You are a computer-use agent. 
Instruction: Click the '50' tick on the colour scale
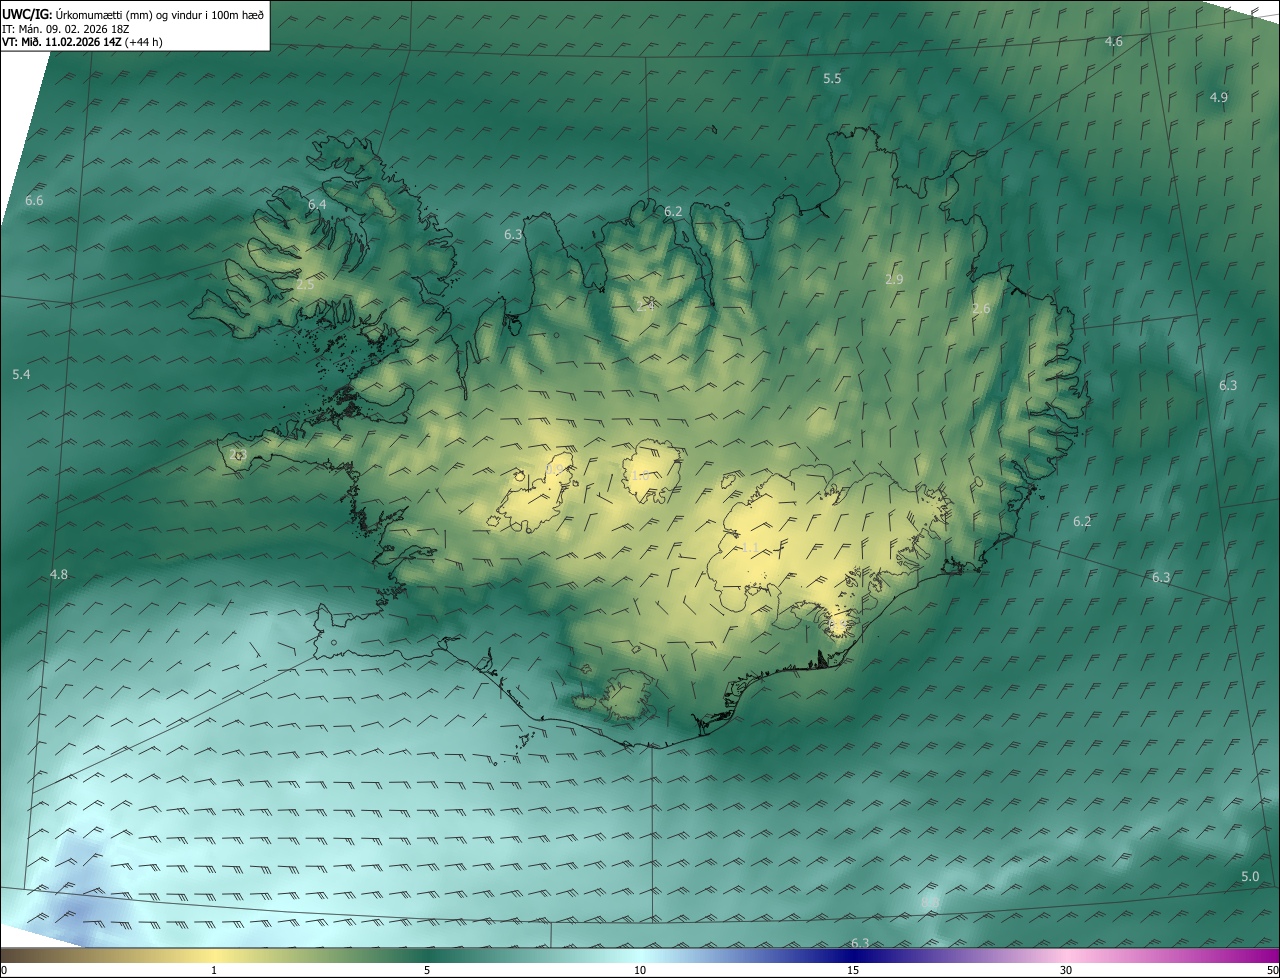1271,970
